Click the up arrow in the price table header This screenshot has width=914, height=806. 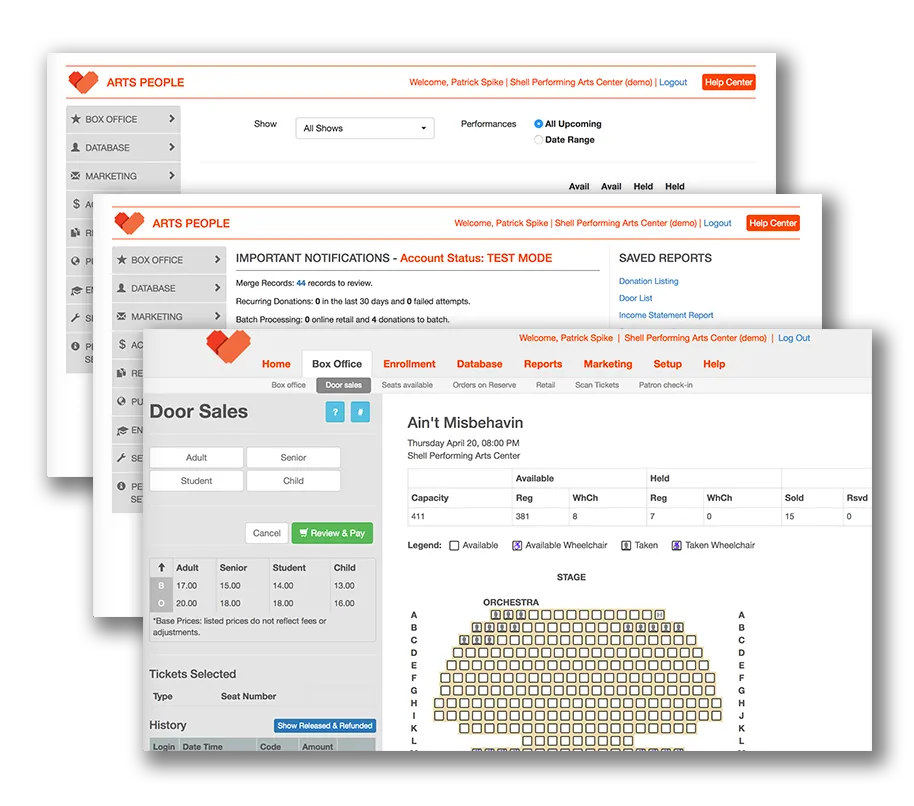[x=161, y=567]
